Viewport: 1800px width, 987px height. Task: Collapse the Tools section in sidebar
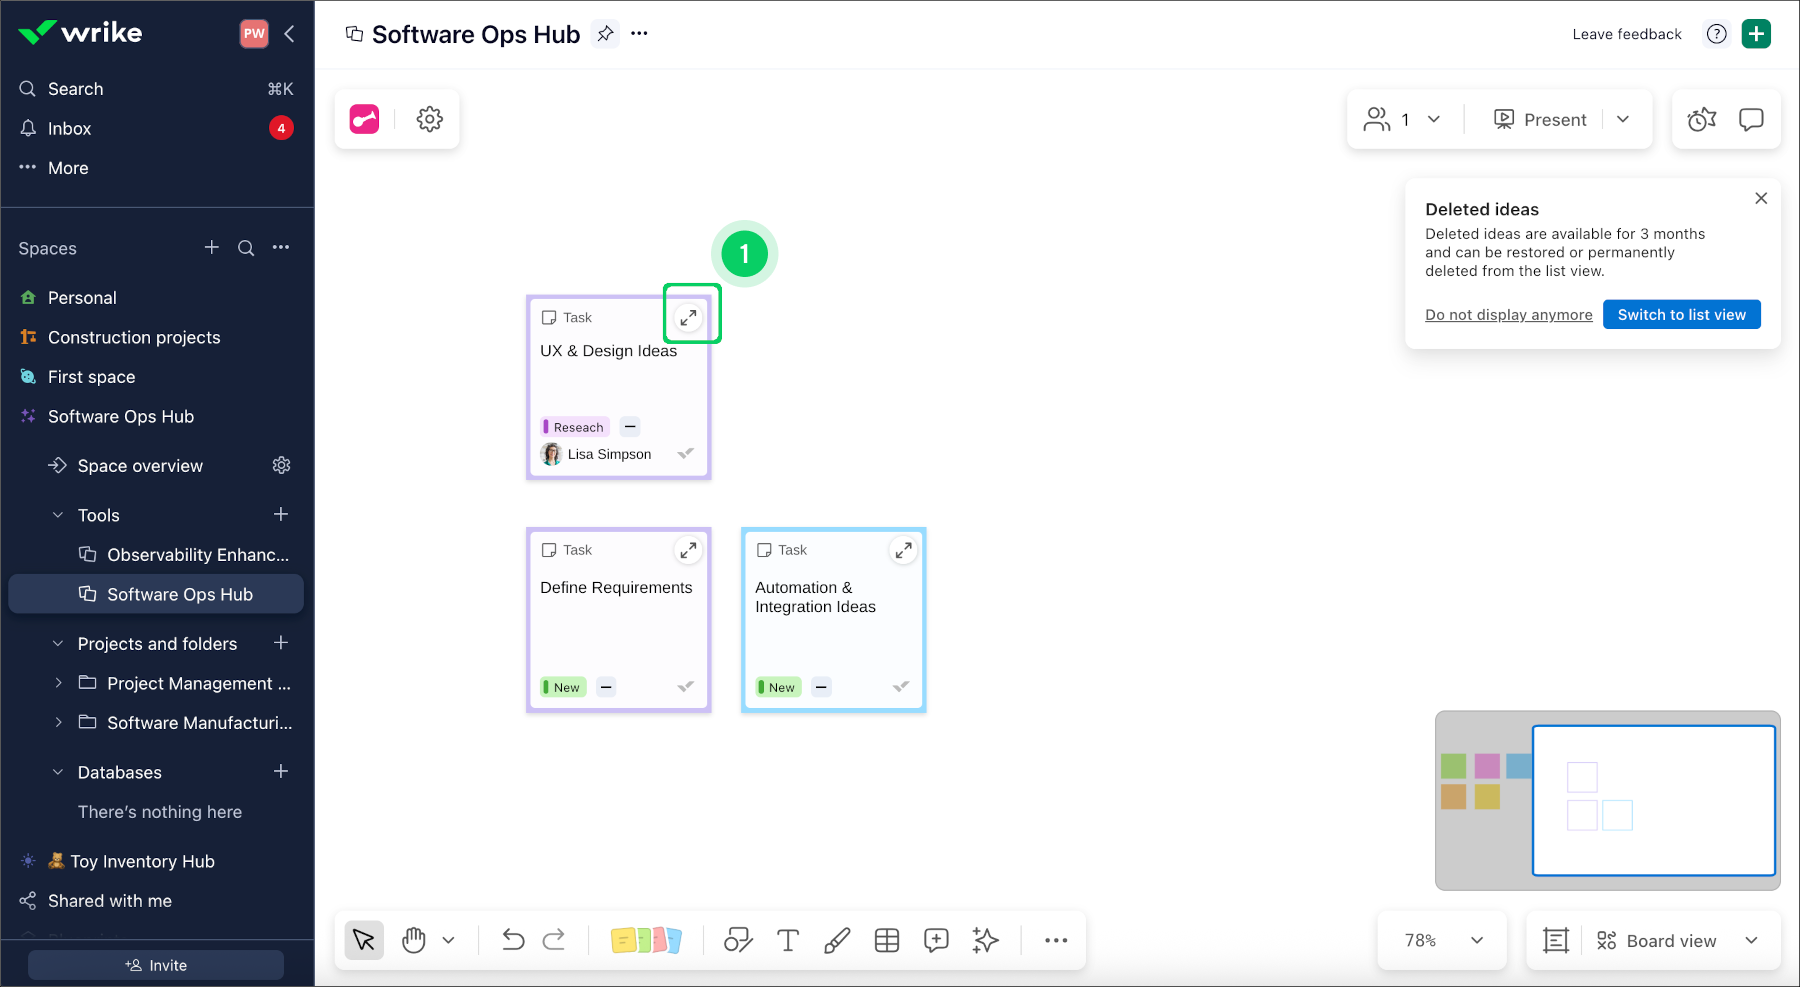pos(58,515)
